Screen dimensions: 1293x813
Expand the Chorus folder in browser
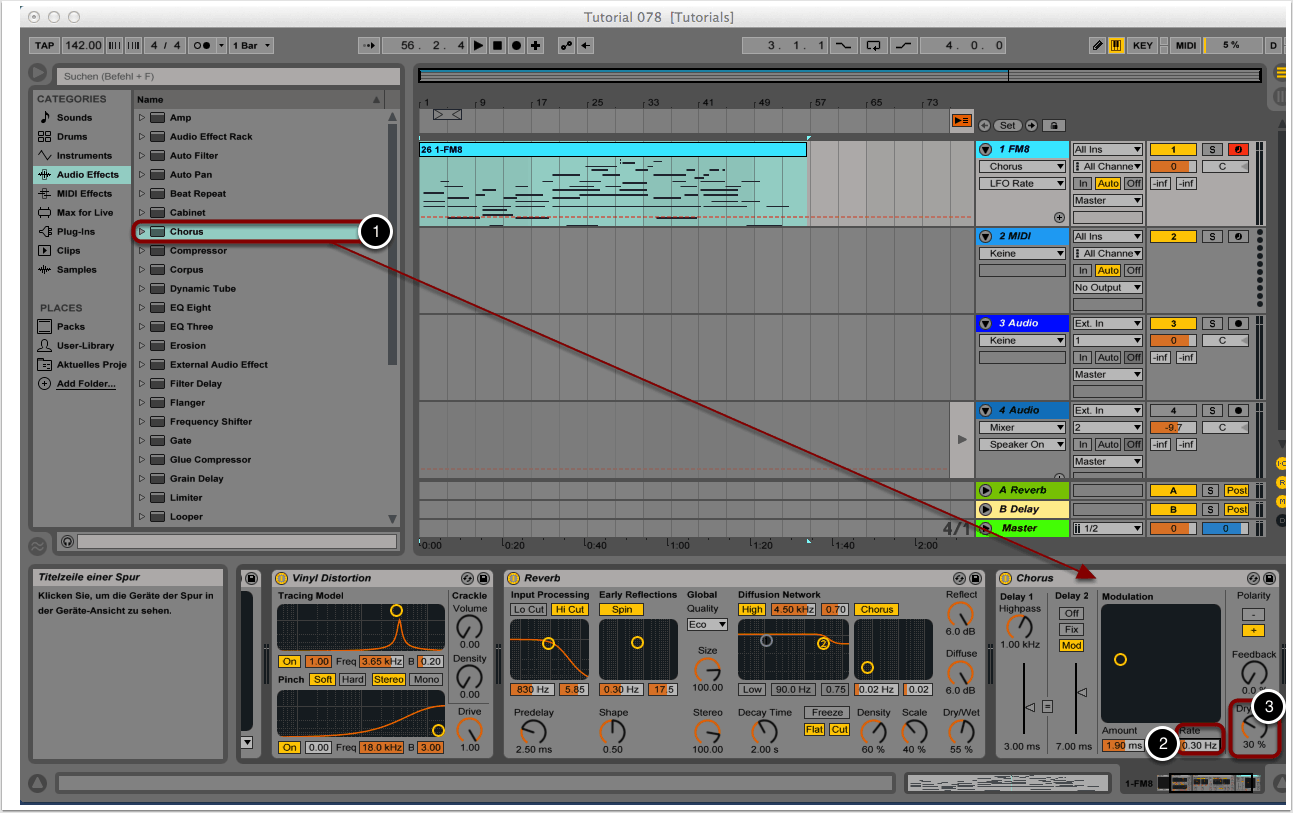(142, 232)
